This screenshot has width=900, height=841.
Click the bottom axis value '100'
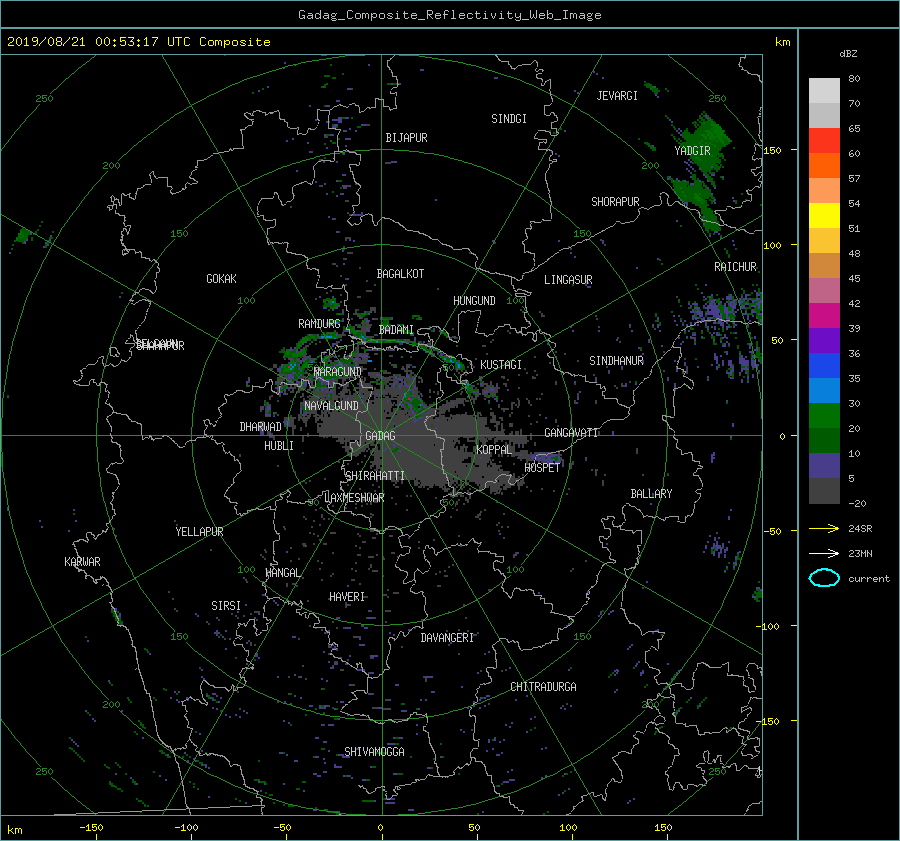tap(568, 828)
